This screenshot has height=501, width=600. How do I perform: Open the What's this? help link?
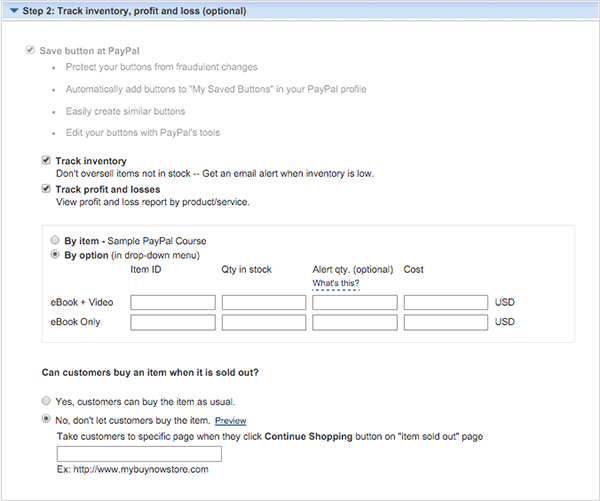pos(336,283)
